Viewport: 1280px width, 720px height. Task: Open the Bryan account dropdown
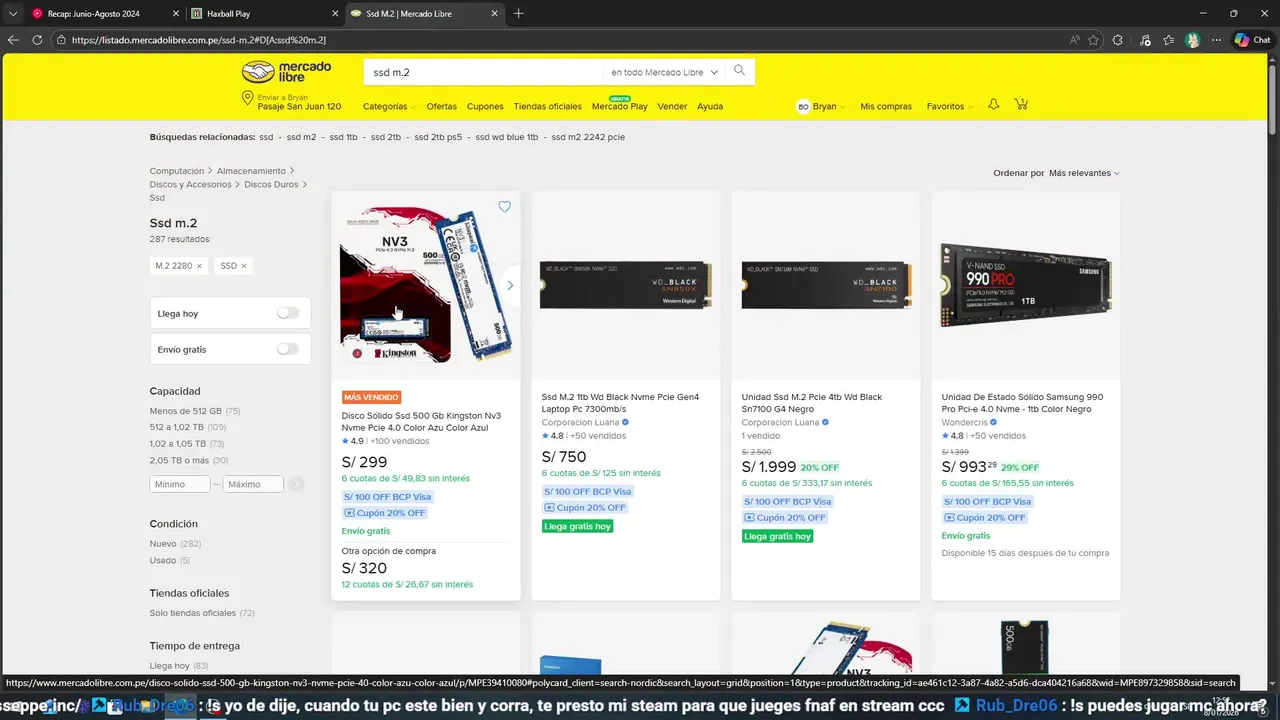tap(820, 106)
